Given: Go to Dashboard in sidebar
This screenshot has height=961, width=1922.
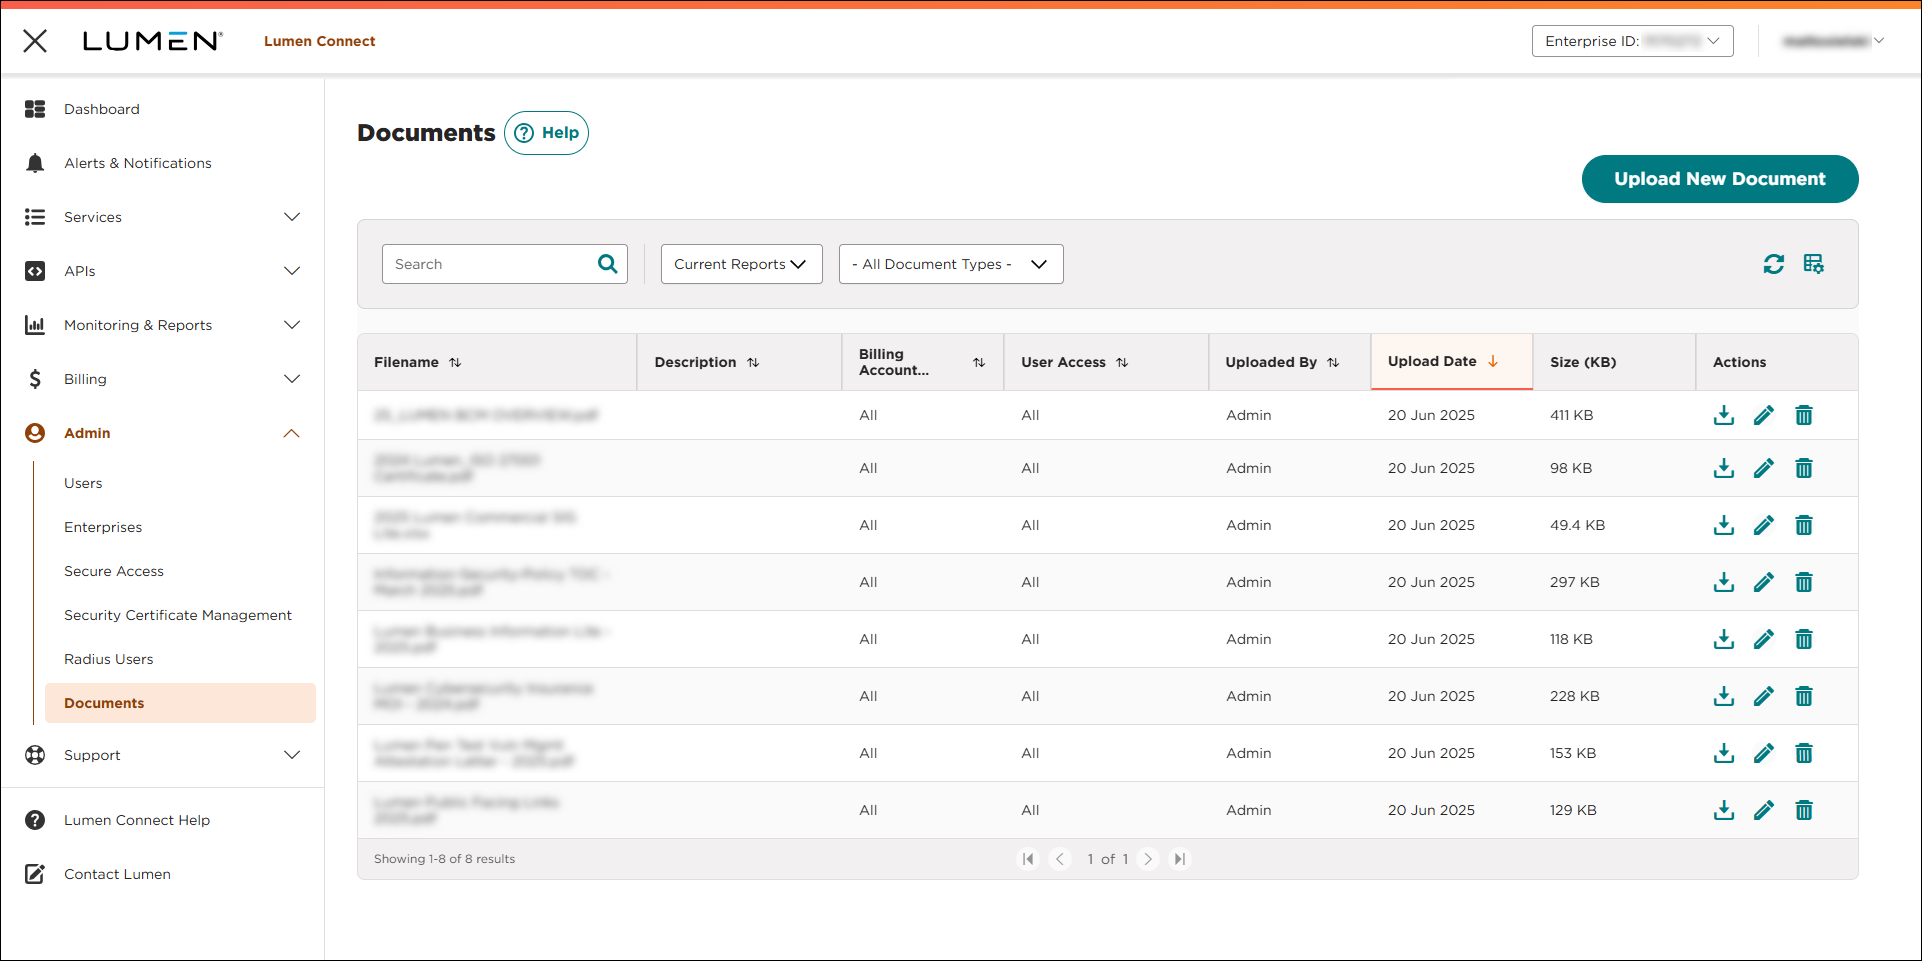Looking at the screenshot, I should (102, 109).
